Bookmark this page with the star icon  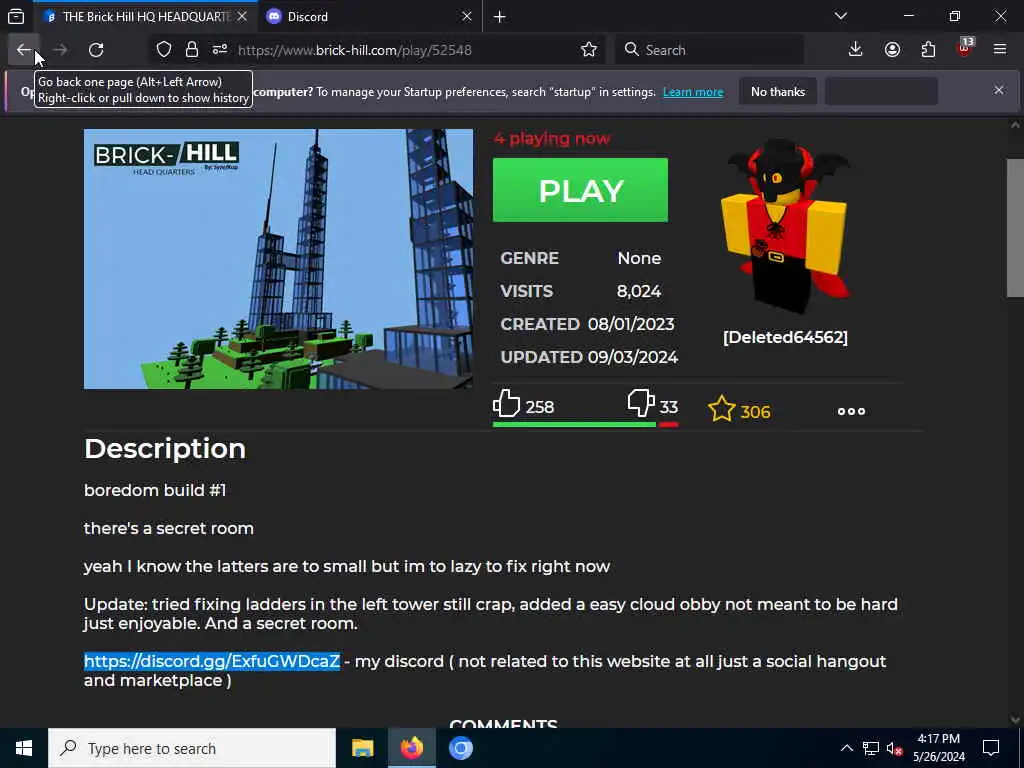pos(589,50)
